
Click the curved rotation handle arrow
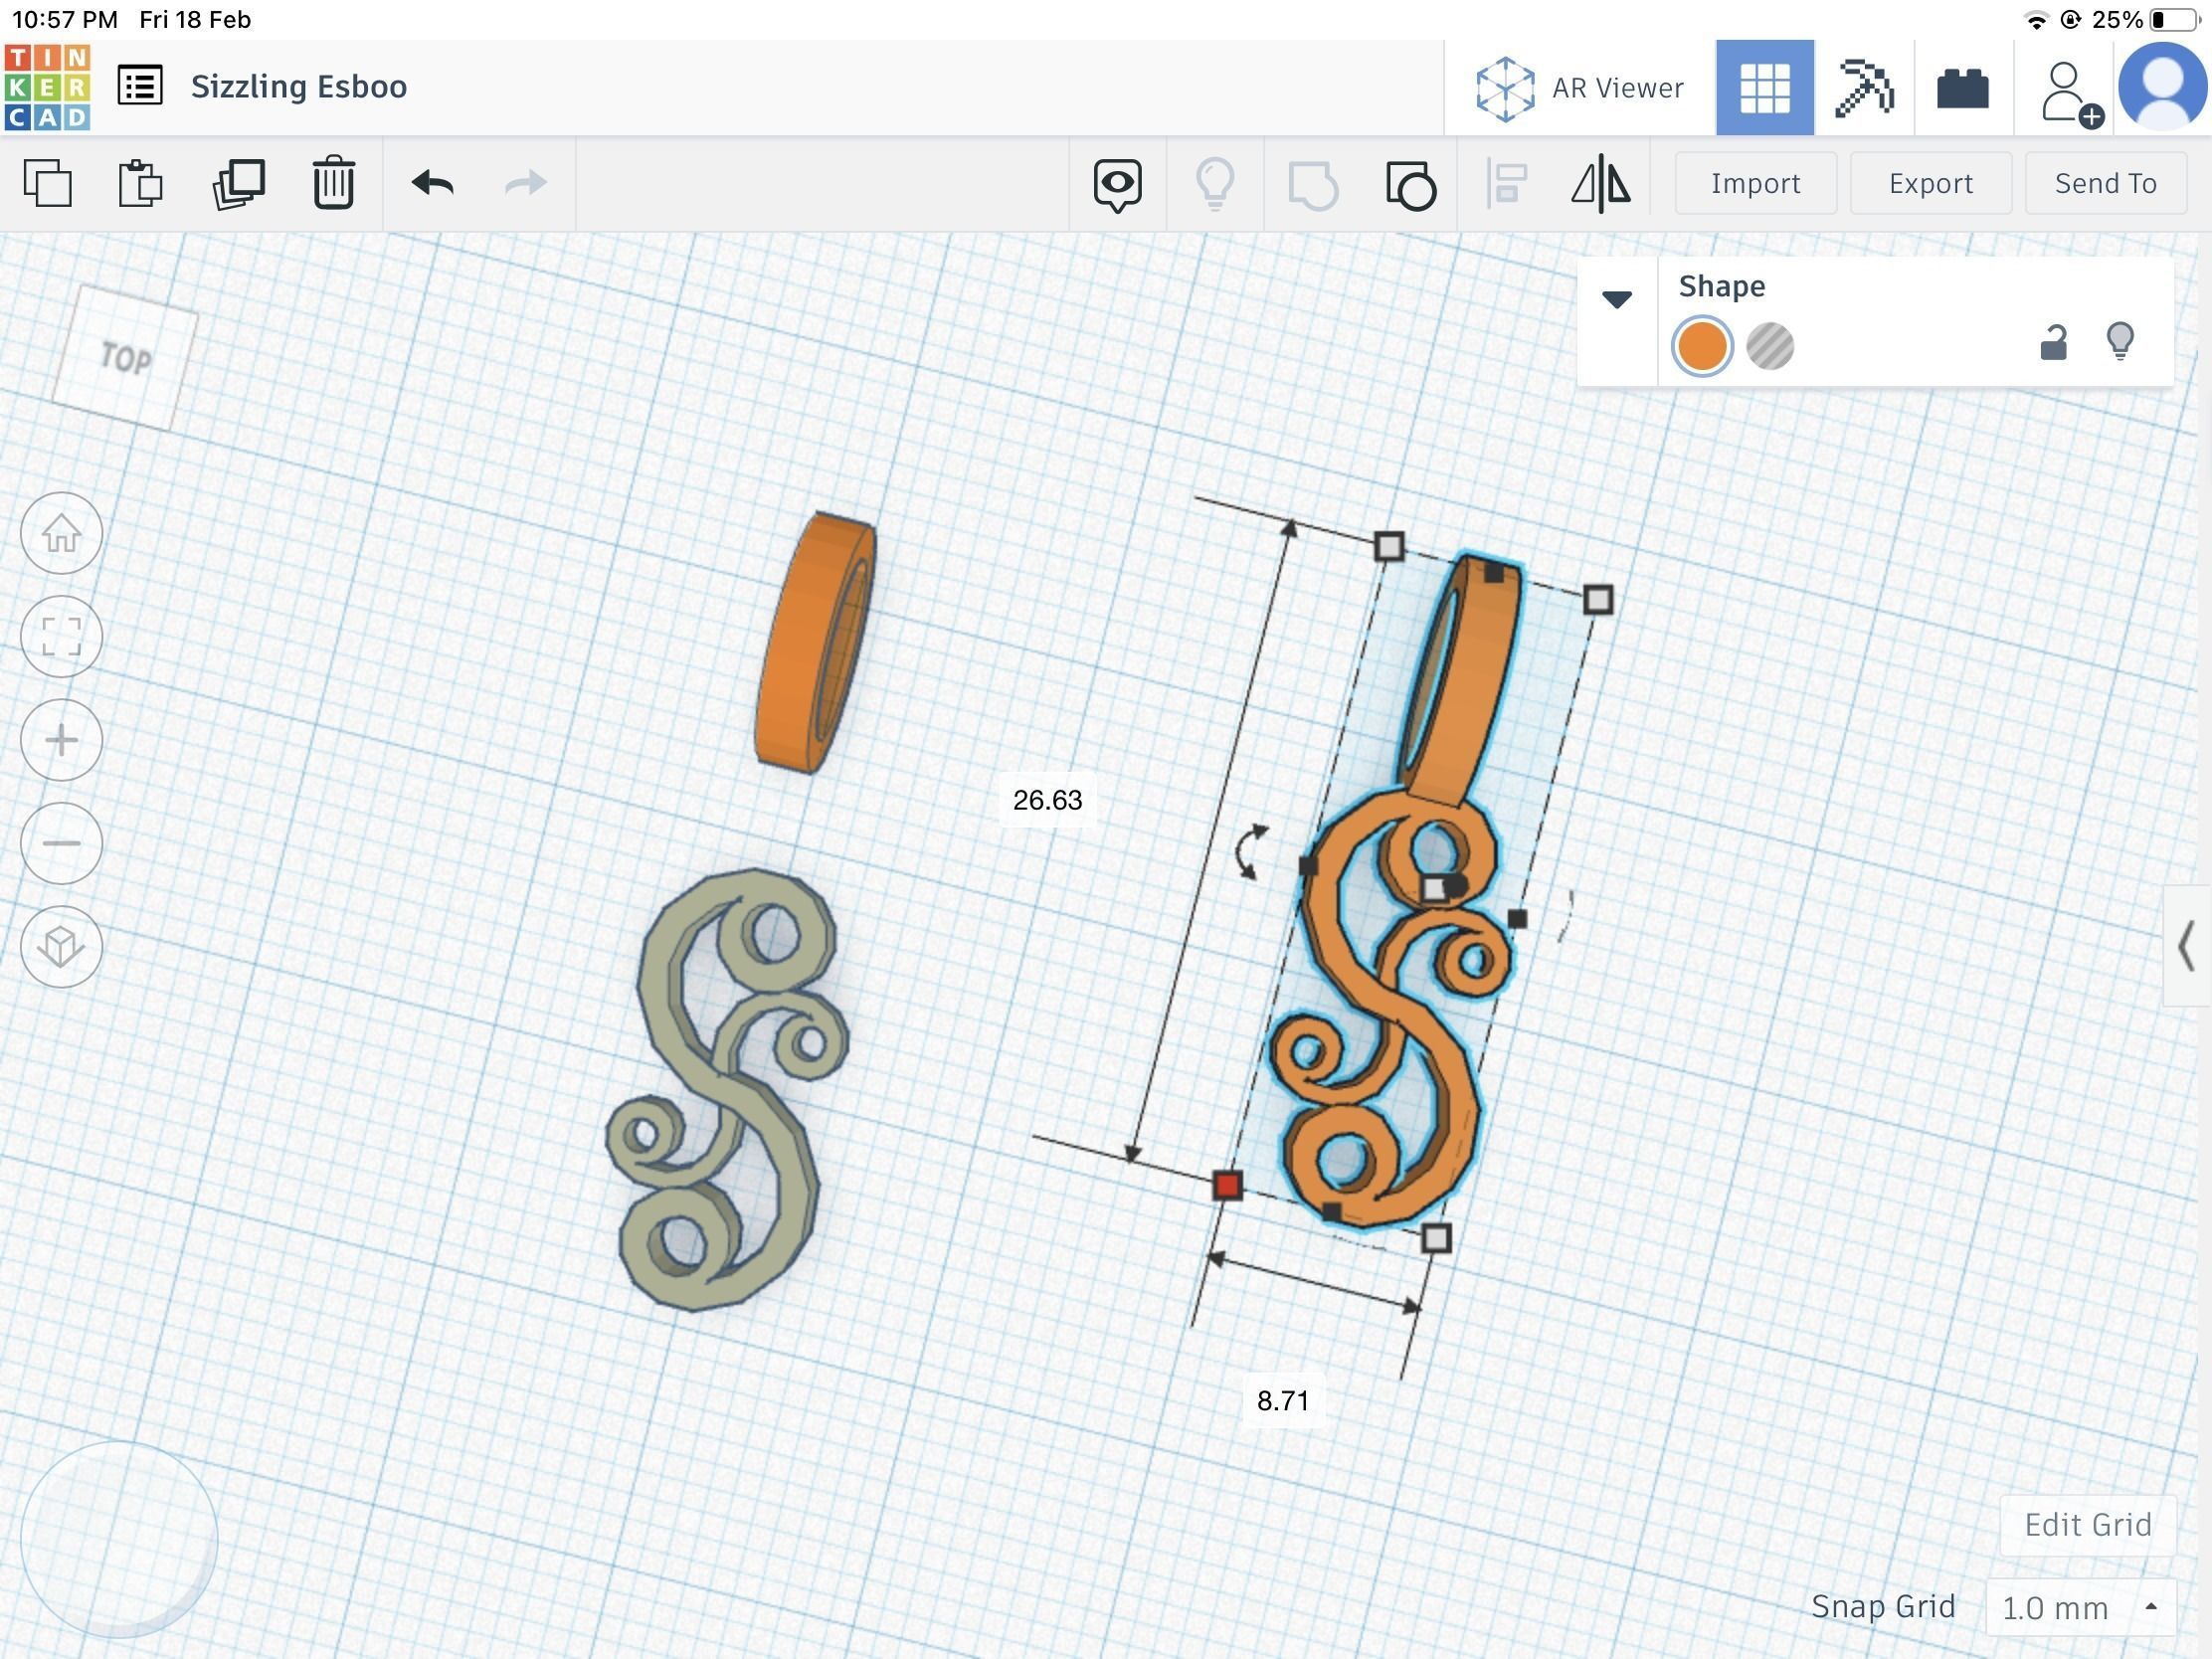click(1251, 853)
